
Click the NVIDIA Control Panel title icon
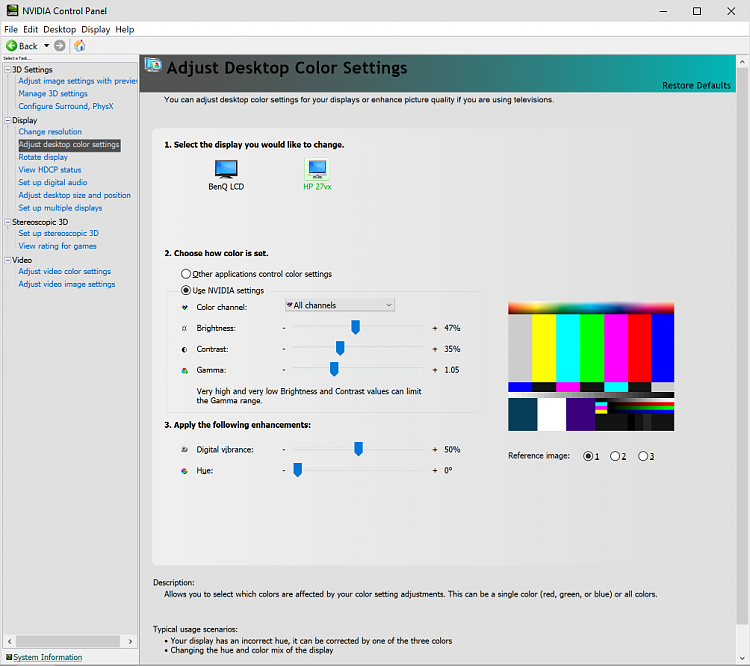(x=12, y=11)
